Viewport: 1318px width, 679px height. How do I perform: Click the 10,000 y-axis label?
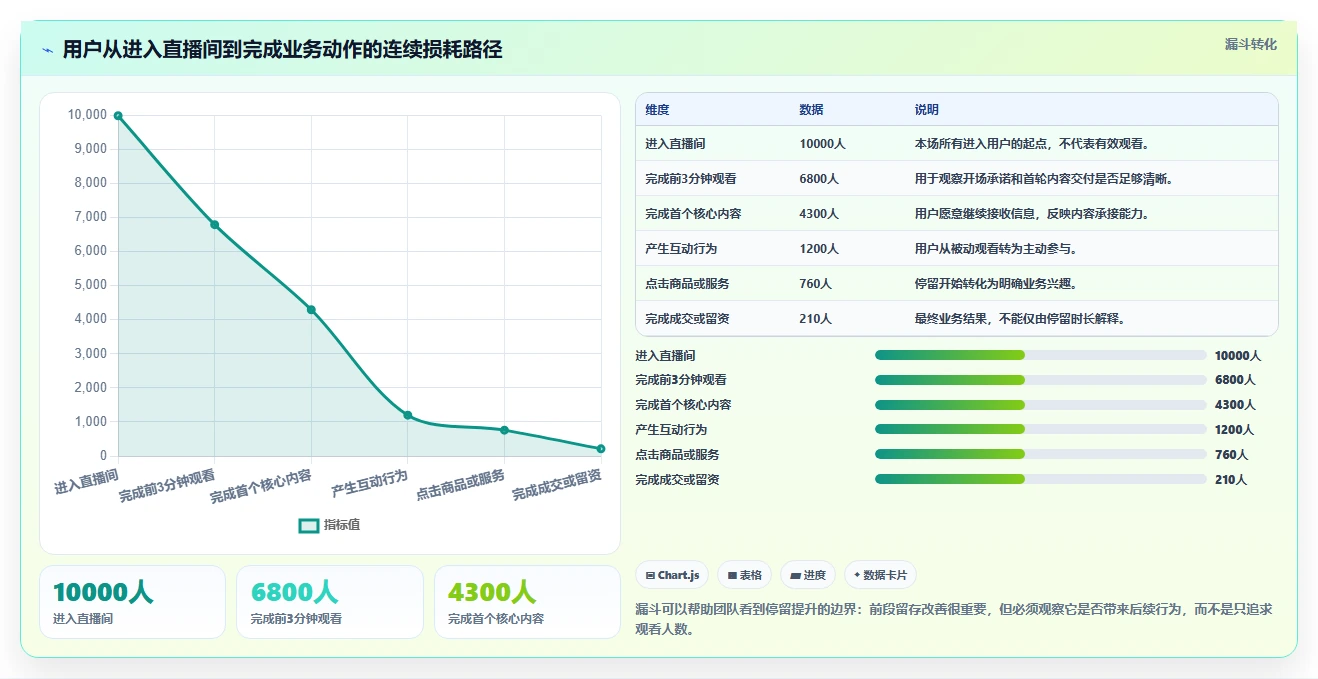coord(87,115)
